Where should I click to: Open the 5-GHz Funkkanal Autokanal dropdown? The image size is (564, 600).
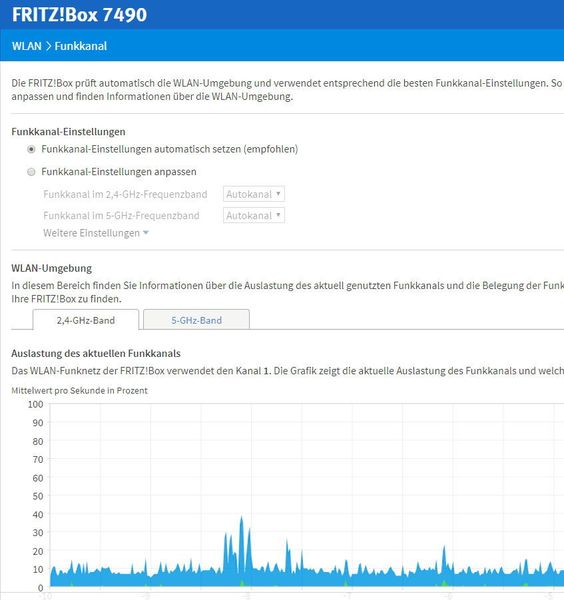coord(254,215)
